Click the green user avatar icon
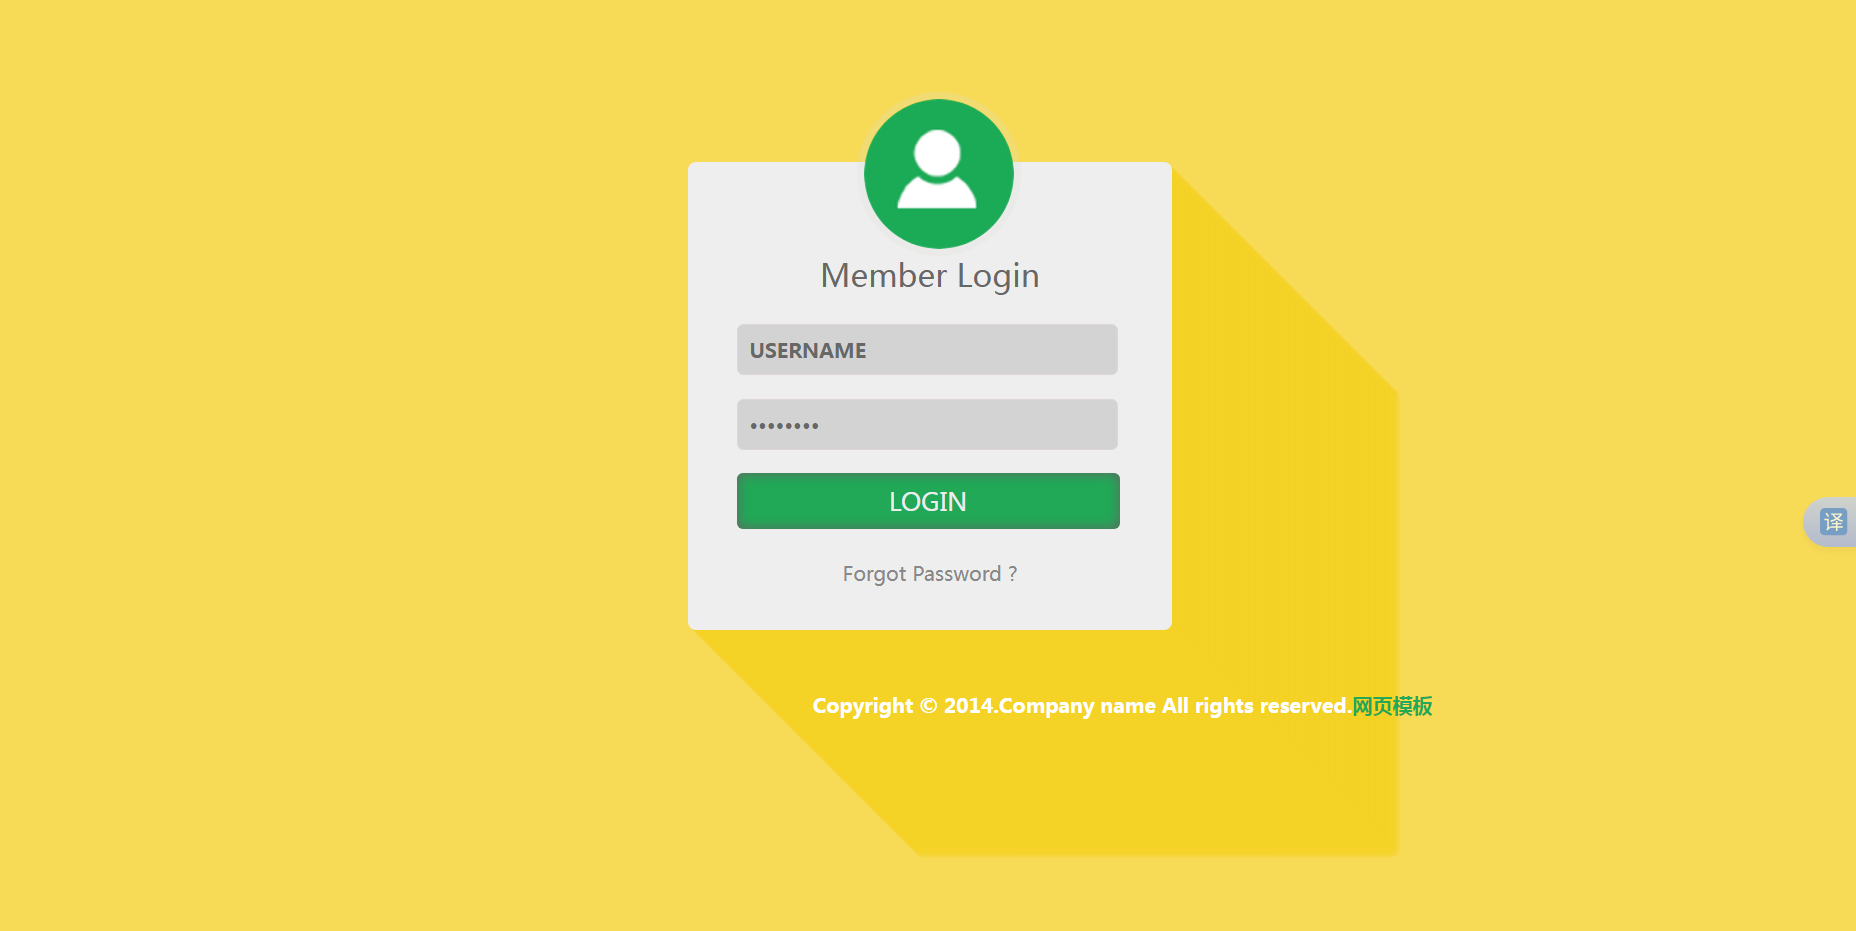Screen dimensions: 1856x931 [938, 174]
